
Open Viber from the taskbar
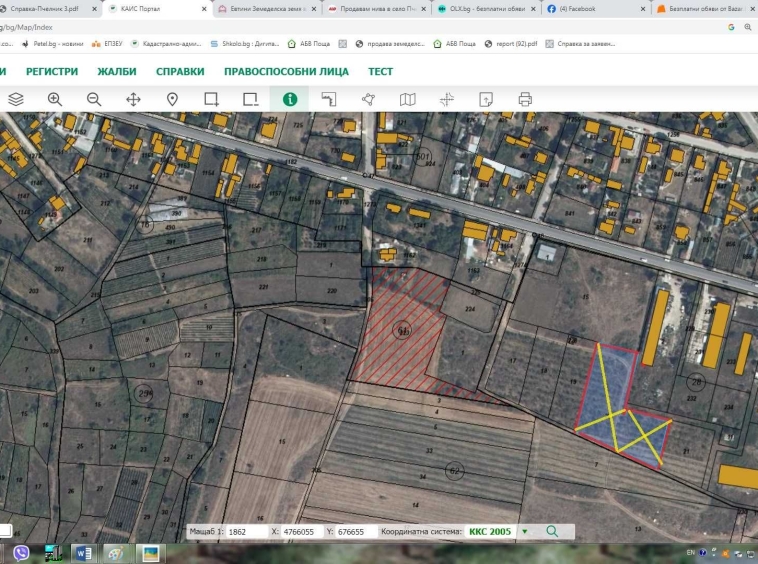click(x=21, y=553)
